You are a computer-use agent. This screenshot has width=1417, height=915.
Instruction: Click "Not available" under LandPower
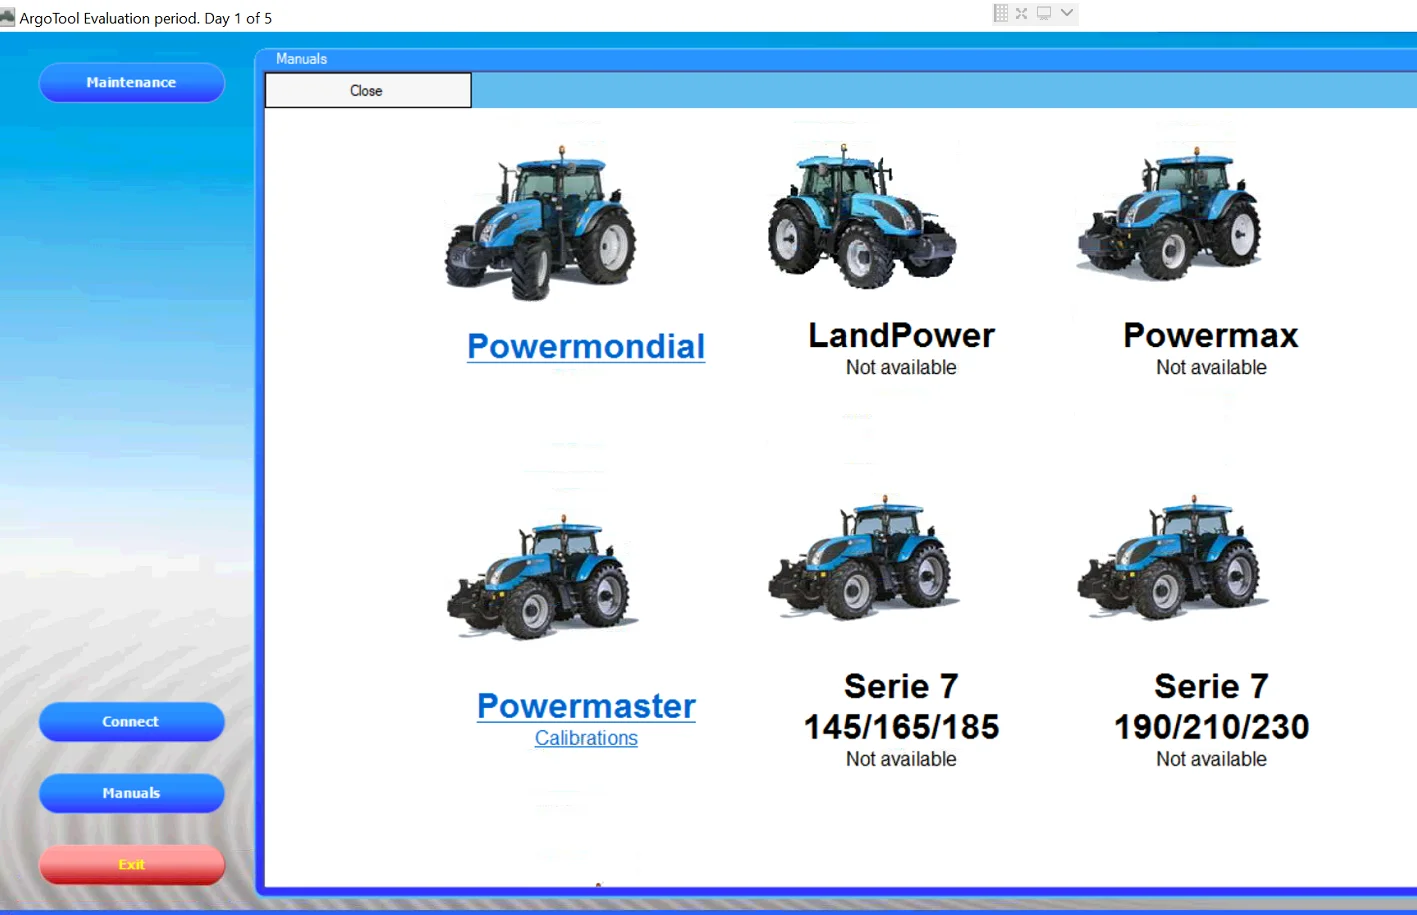901,367
